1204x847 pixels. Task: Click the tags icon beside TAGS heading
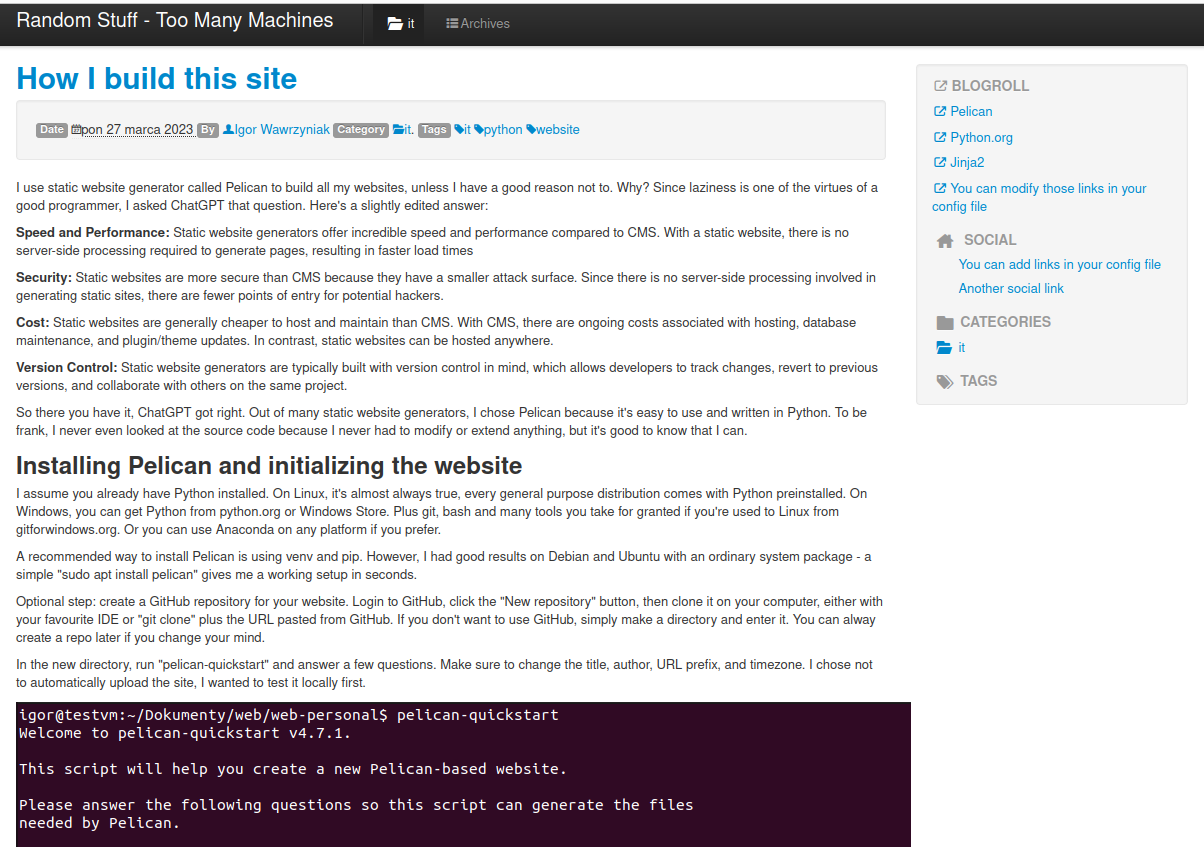coord(945,382)
